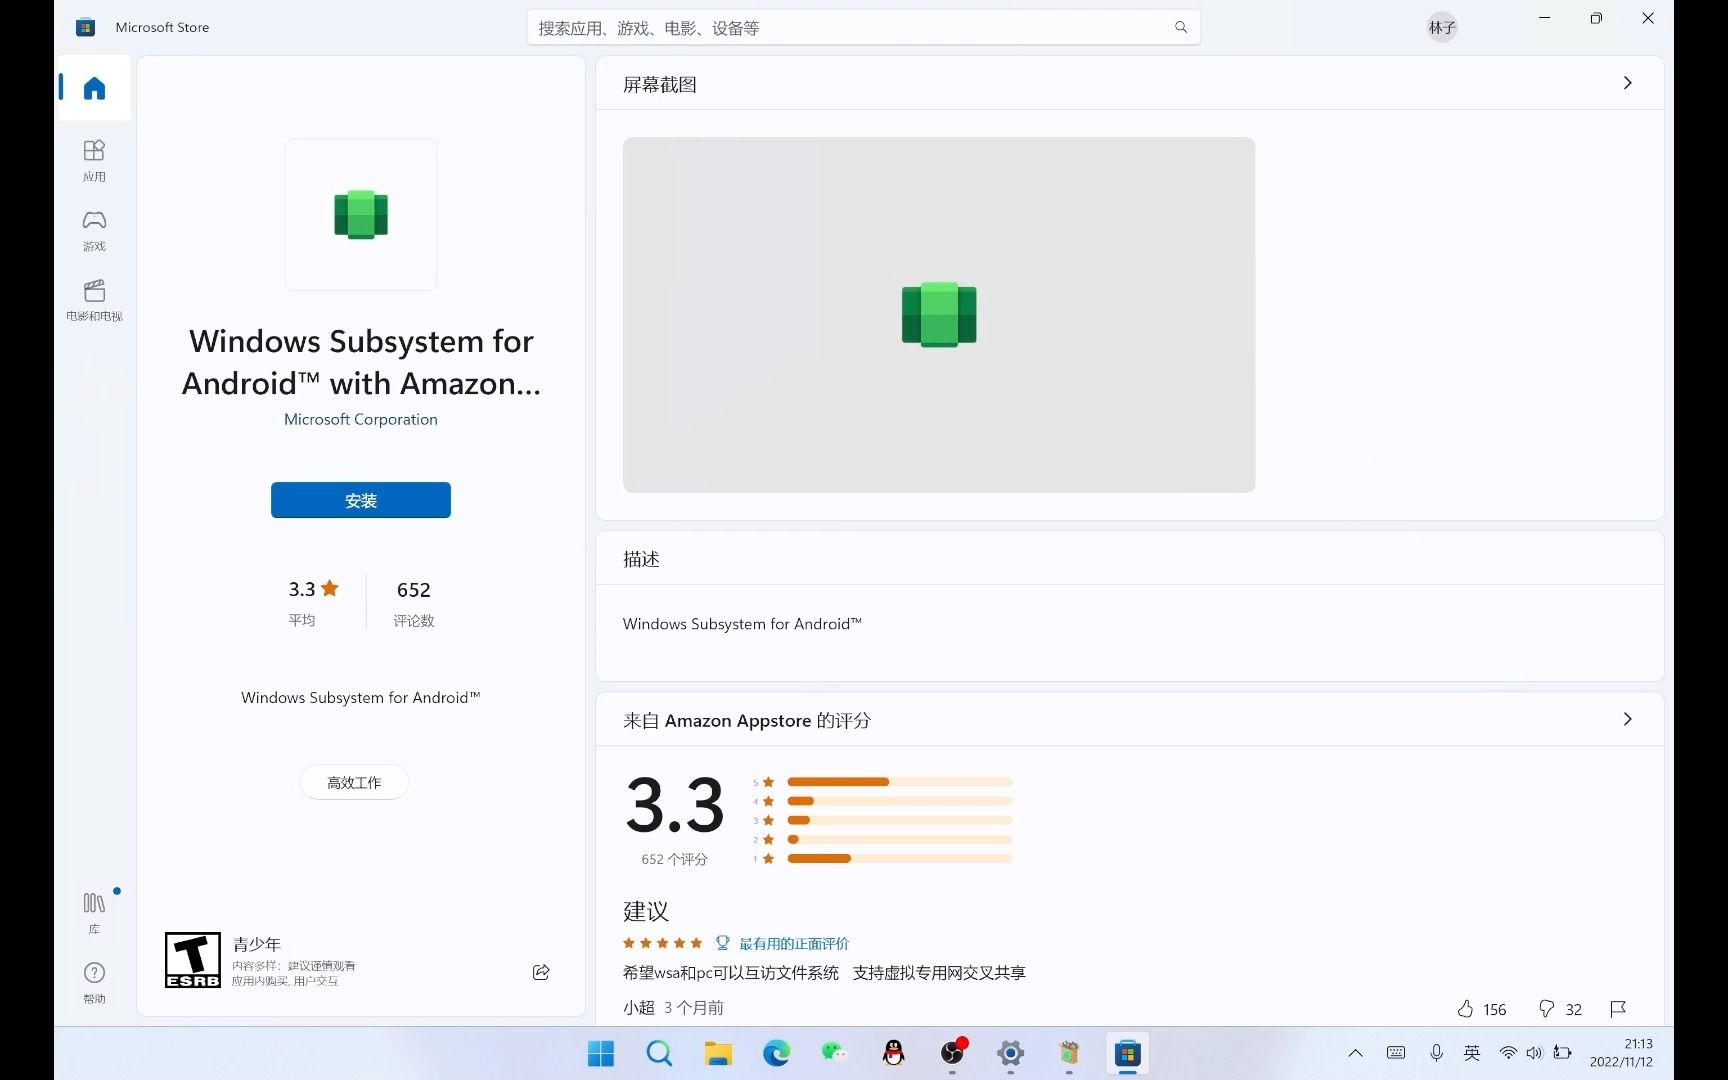Open WeChat from the taskbar

[834, 1053]
